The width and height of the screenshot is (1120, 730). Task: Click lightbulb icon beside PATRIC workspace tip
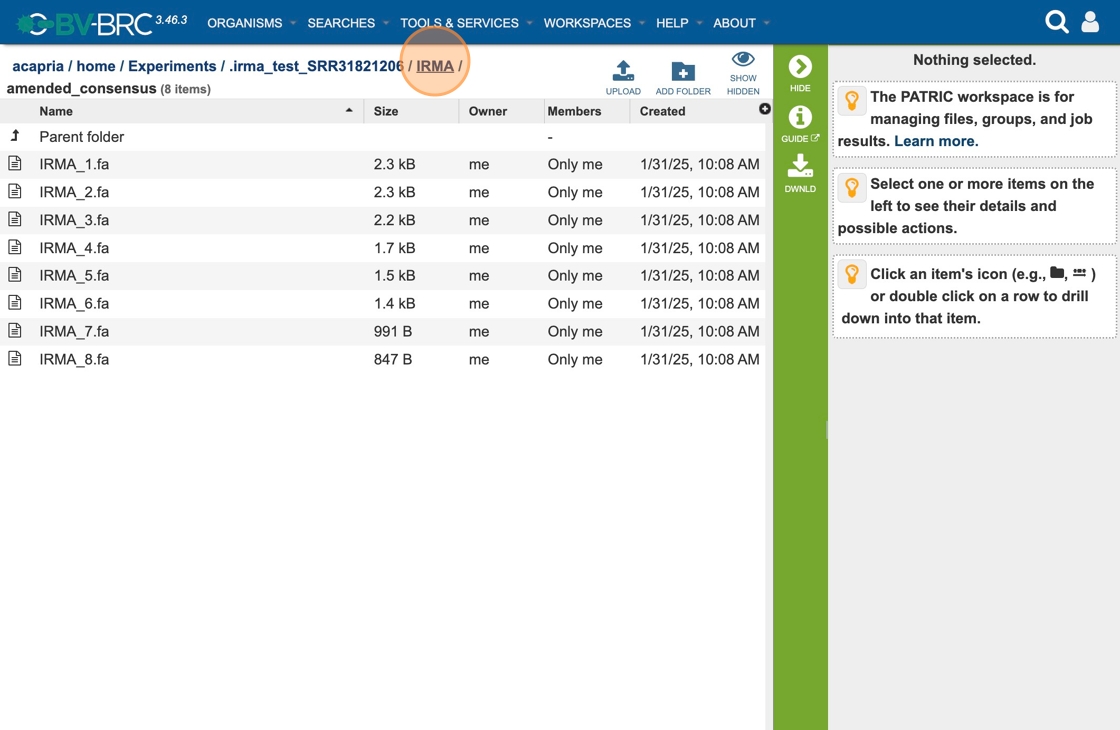click(x=851, y=100)
